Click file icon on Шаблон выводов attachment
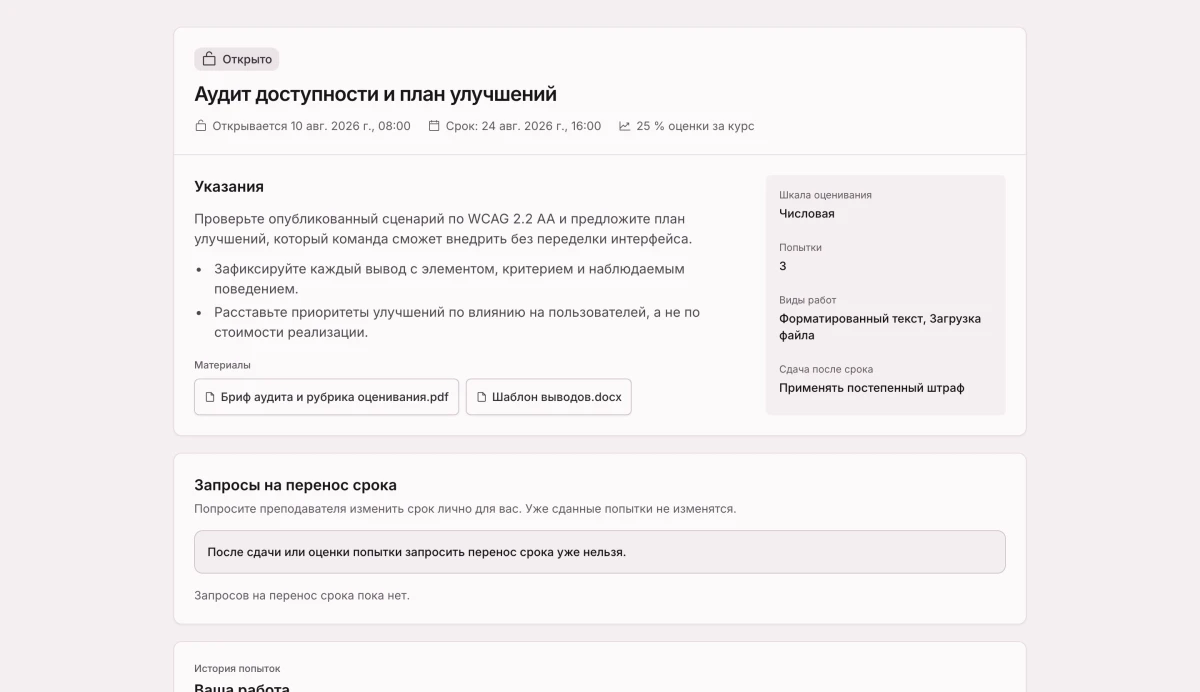Viewport: 1200px width, 692px height. pyautogui.click(x=482, y=397)
